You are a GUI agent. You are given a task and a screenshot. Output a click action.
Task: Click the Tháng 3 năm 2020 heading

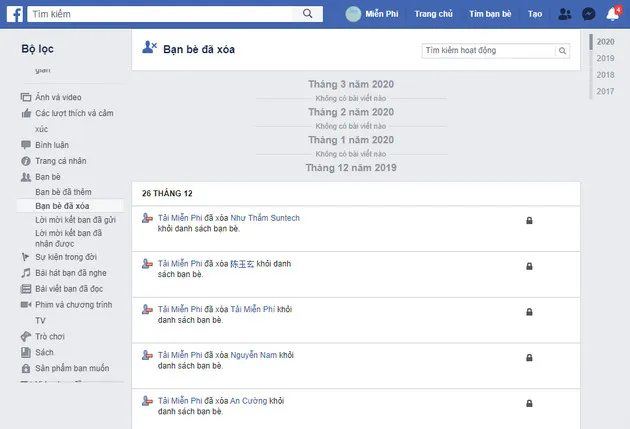coord(351,84)
